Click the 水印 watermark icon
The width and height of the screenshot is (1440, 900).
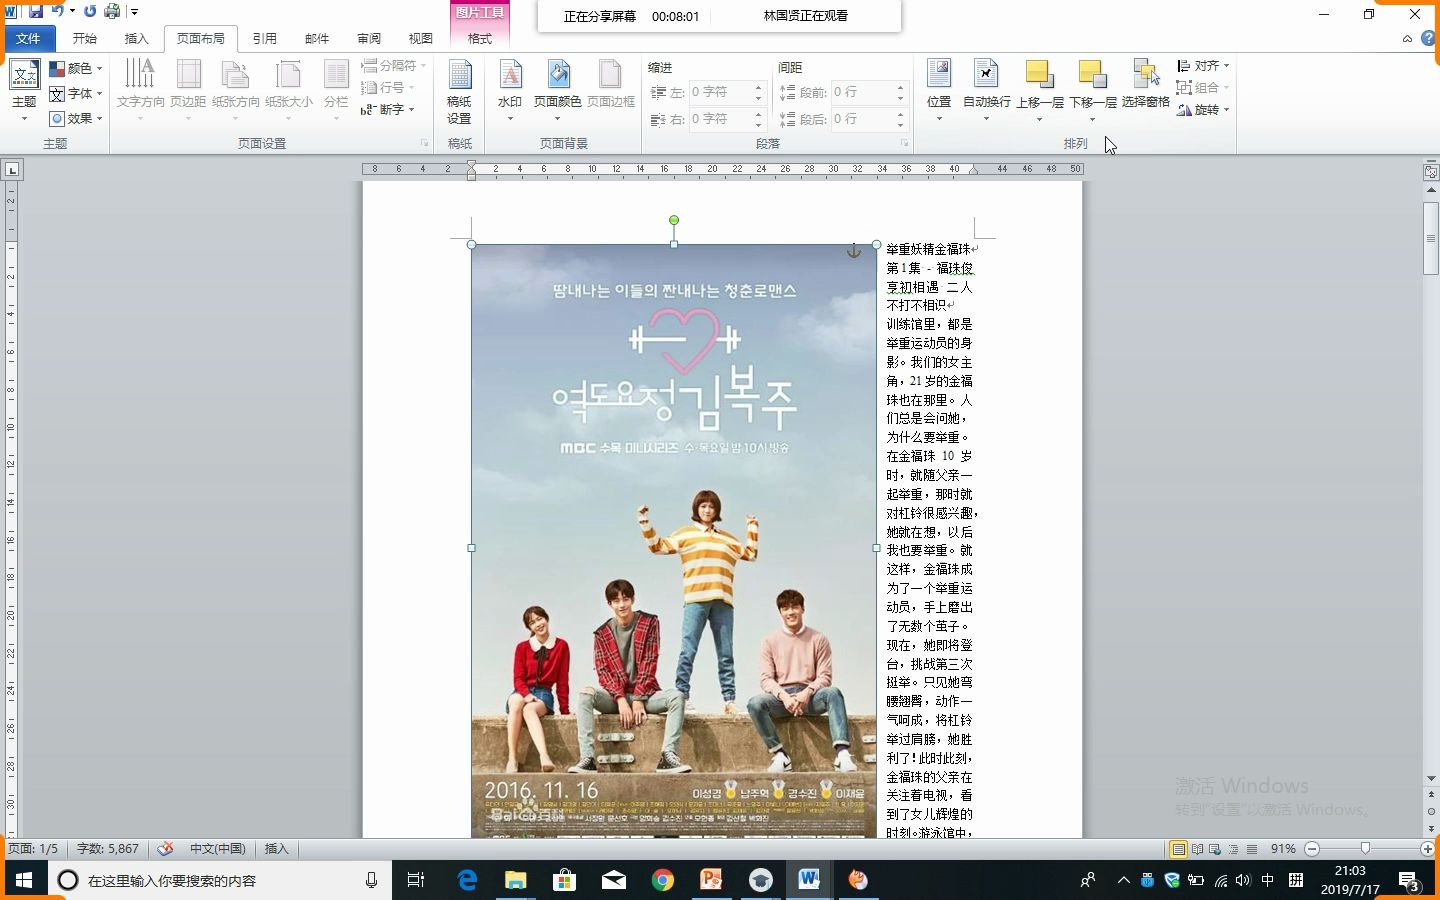[510, 75]
